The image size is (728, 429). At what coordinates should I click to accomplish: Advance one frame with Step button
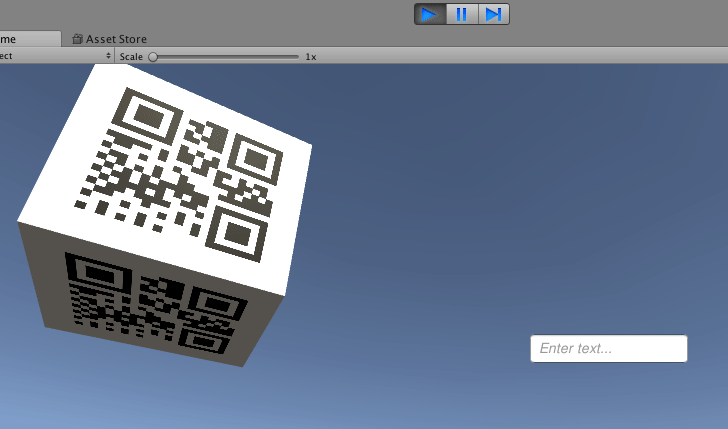coord(494,14)
